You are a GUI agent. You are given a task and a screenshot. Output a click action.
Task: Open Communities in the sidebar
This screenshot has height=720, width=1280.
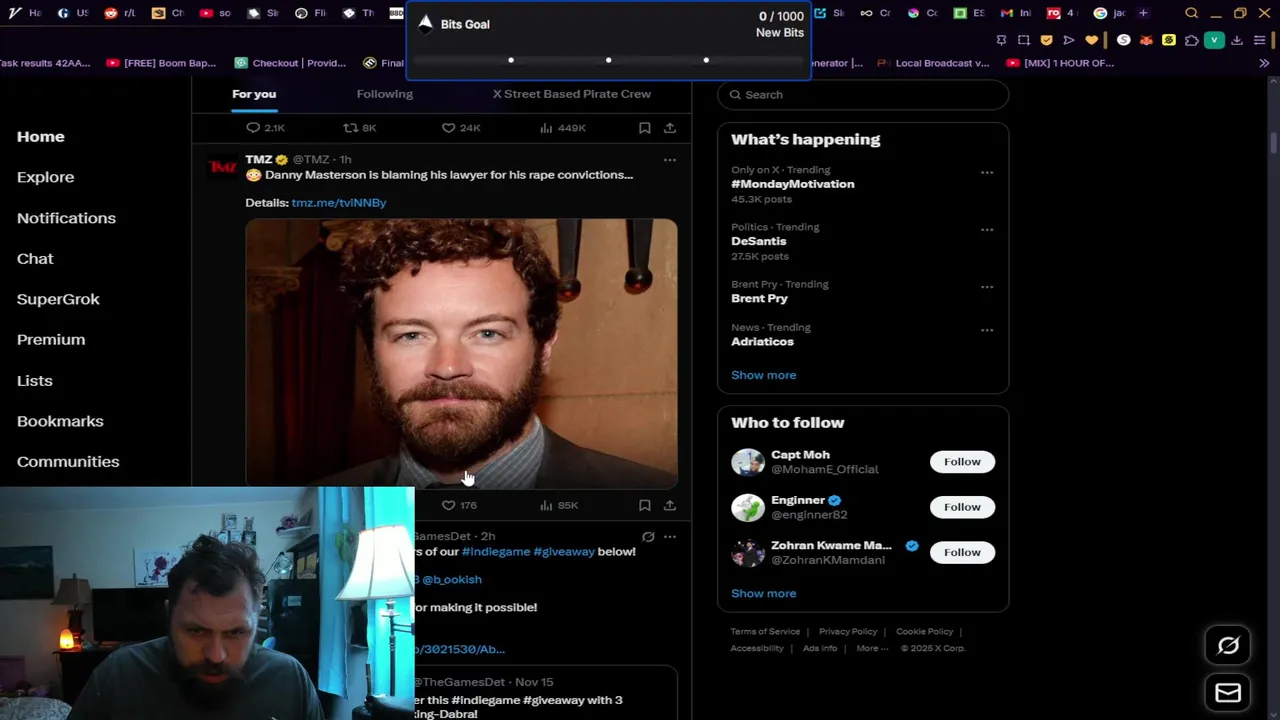coord(68,462)
